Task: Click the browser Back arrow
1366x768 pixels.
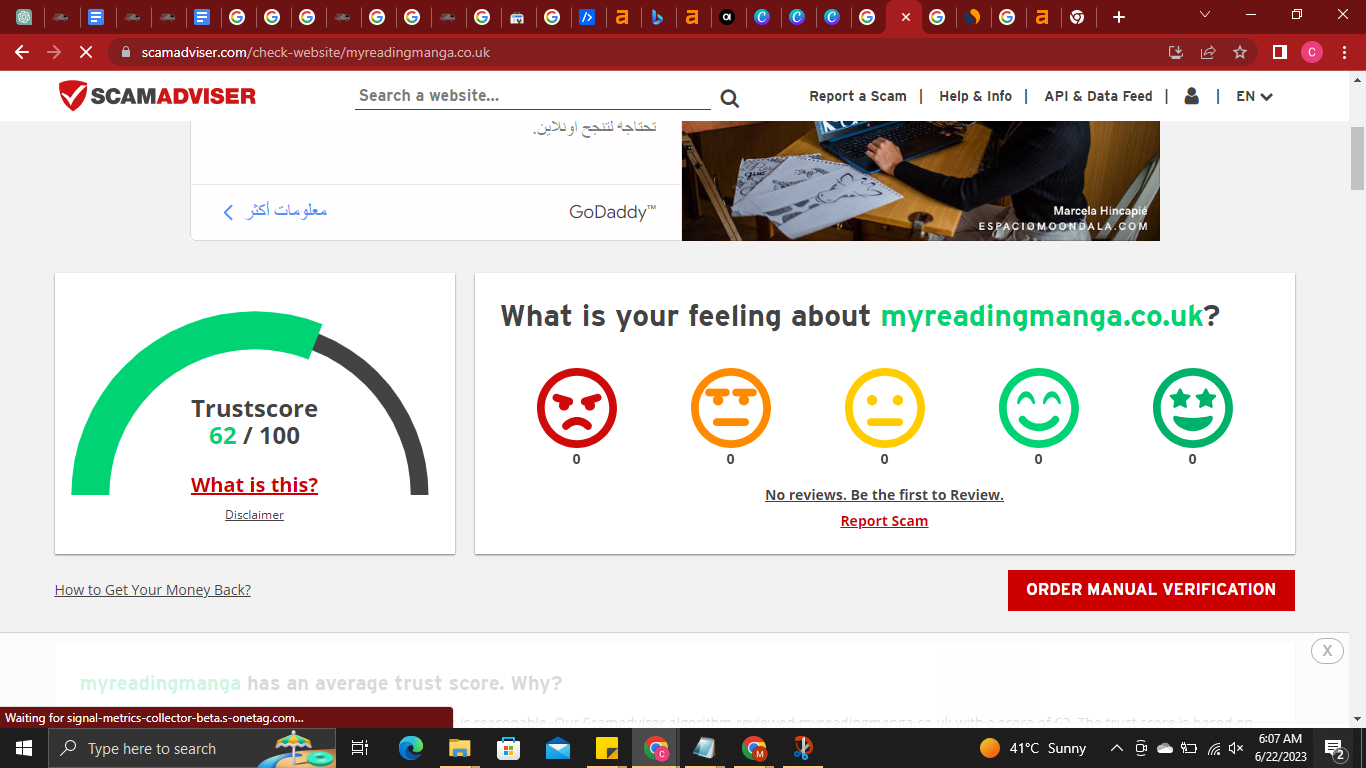Action: pyautogui.click(x=22, y=52)
